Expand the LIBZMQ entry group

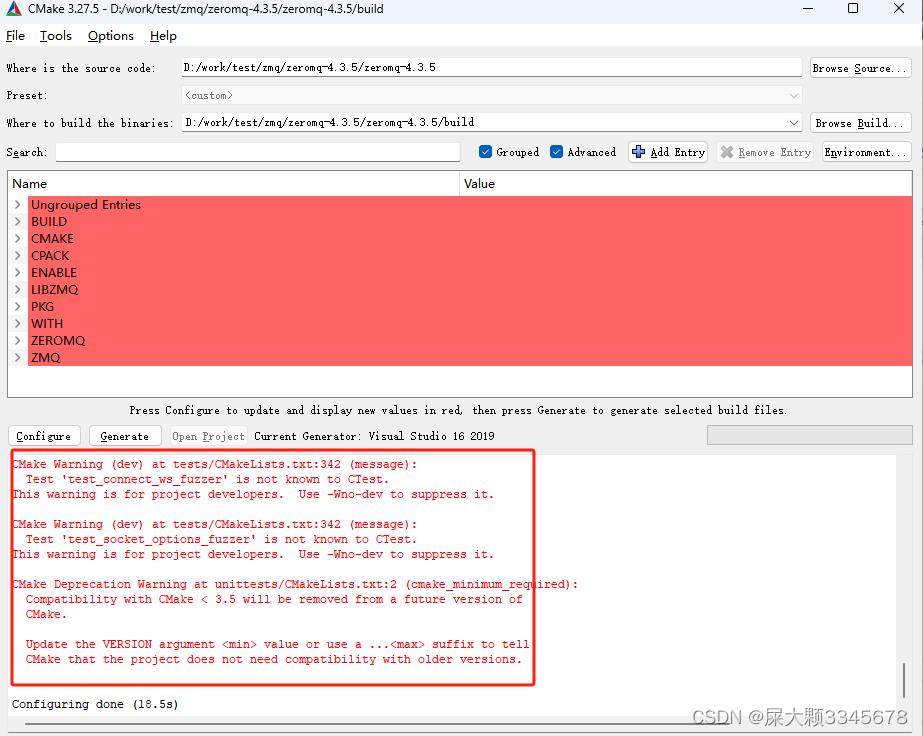click(16, 289)
